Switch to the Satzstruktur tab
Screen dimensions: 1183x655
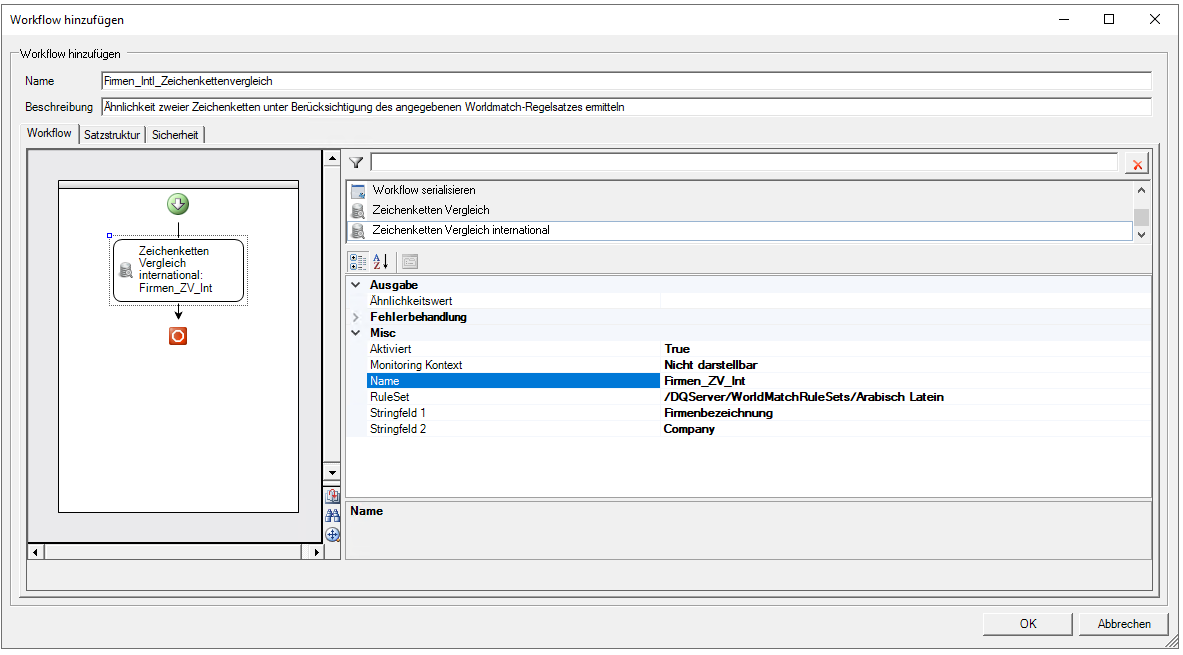pyautogui.click(x=112, y=135)
